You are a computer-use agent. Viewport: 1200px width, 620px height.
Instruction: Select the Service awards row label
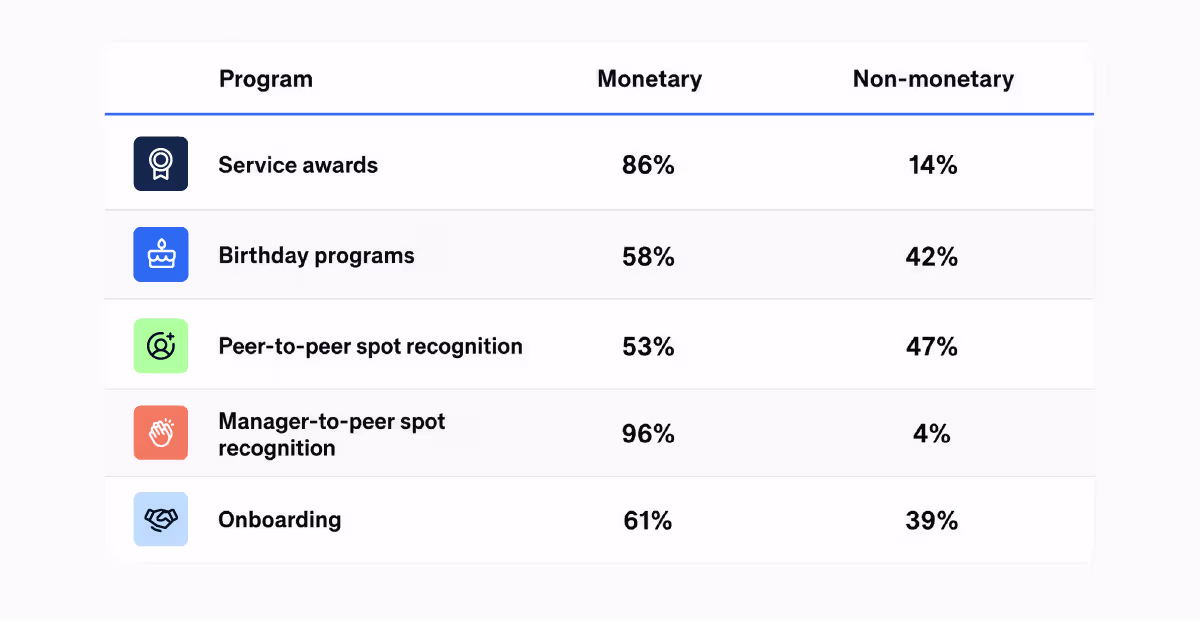pos(298,165)
